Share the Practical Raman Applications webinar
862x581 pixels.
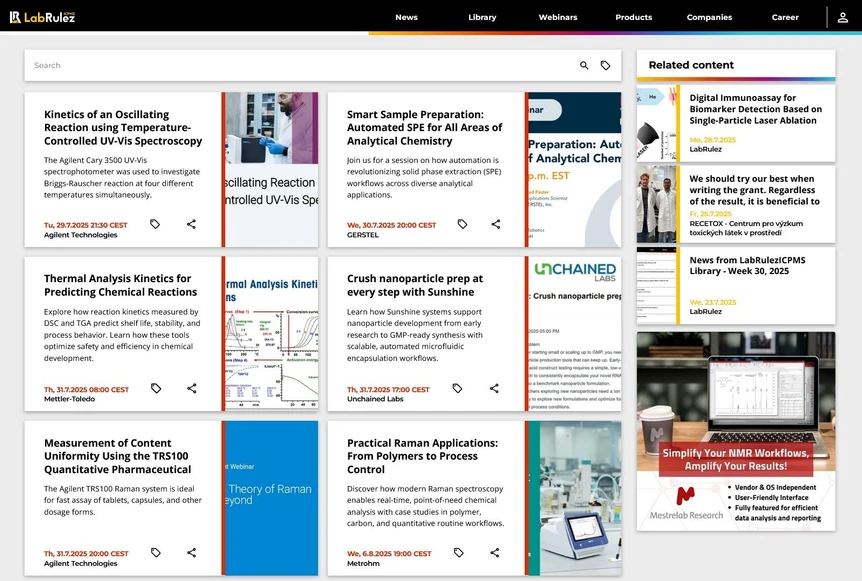495,552
